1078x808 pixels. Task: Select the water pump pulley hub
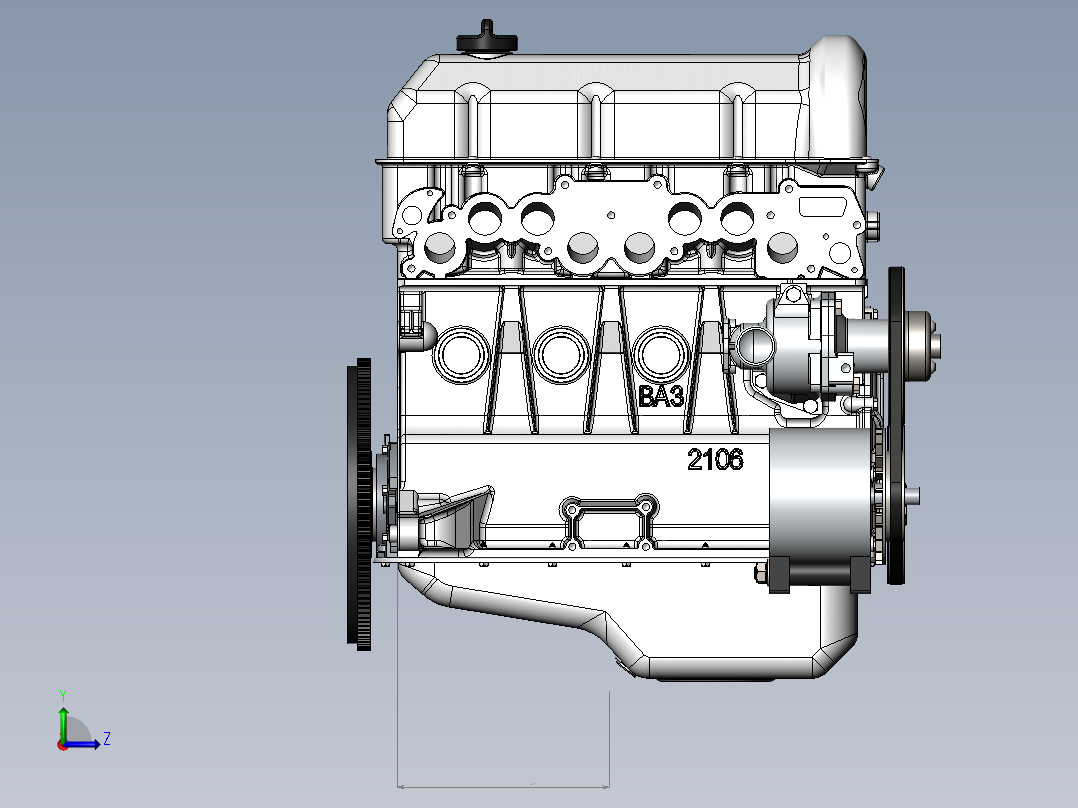coord(923,345)
